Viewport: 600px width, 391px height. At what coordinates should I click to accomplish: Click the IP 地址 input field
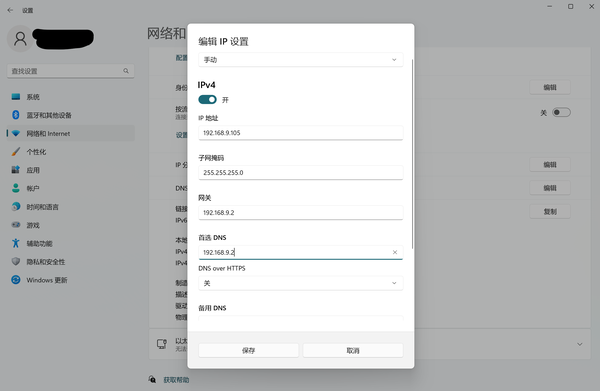coord(301,133)
